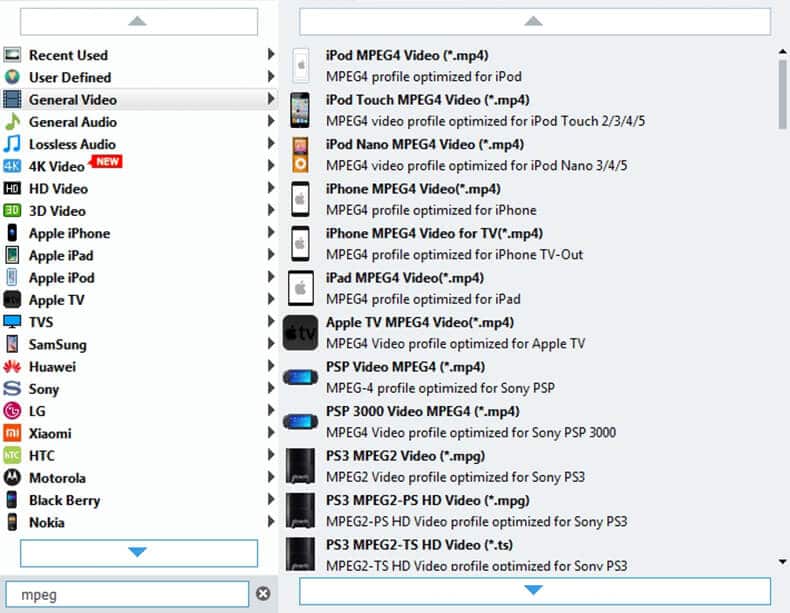The height and width of the screenshot is (613, 790).
Task: Expand the User Defined submenu arrow
Action: (271, 77)
